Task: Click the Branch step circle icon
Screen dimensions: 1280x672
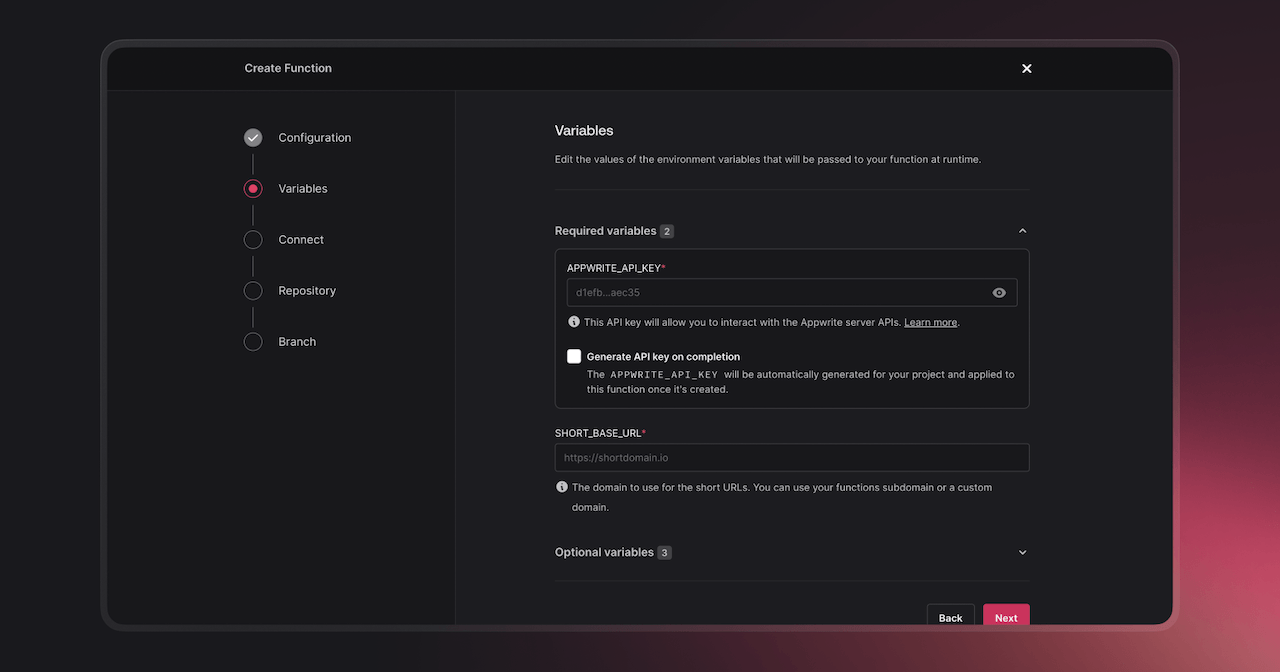Action: click(x=253, y=342)
